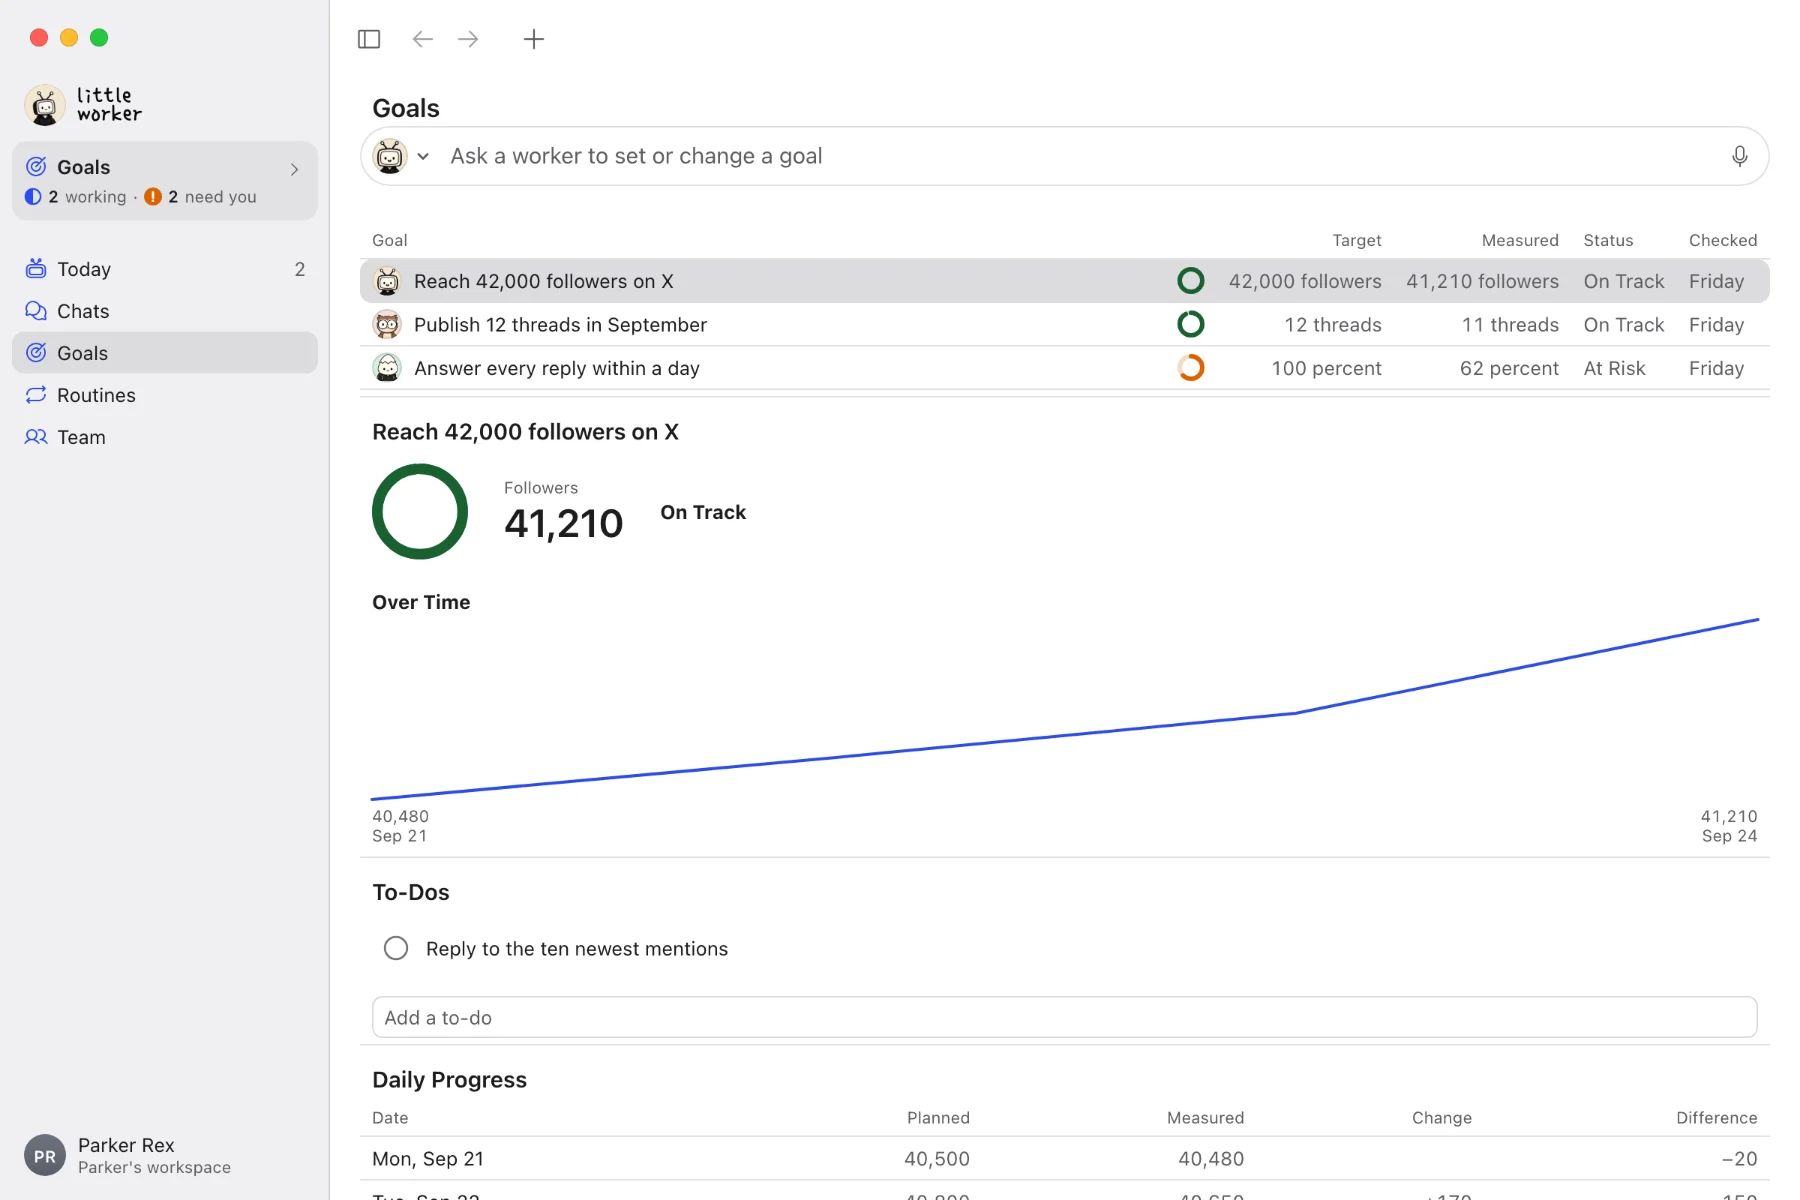Click the Mon, Sep 21 date row
1800x1200 pixels.
[1065, 1159]
